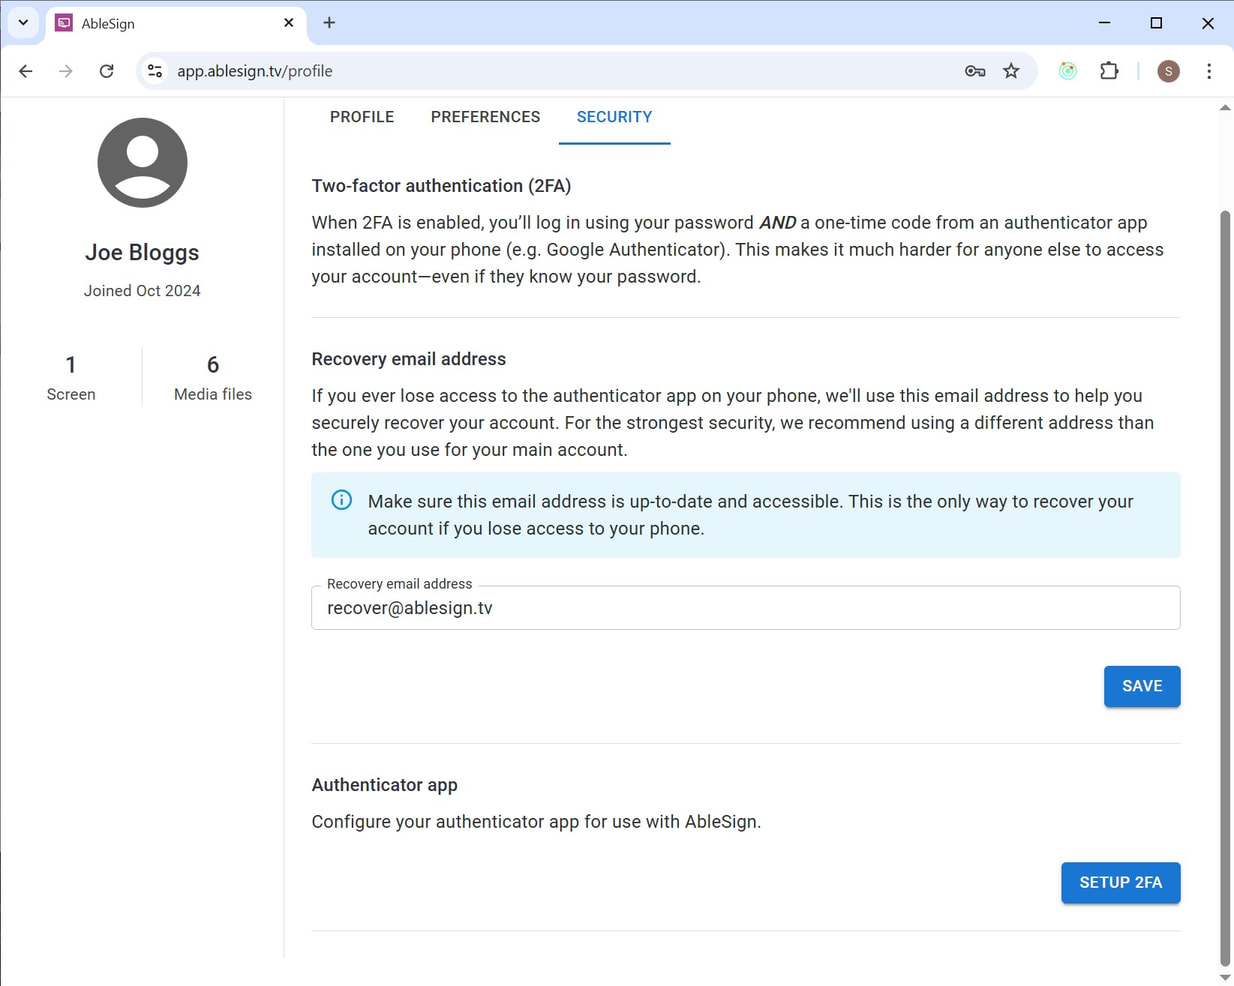Screen dimensions: 1234x986
Task: Click the Recovery email address field
Action: pos(745,608)
